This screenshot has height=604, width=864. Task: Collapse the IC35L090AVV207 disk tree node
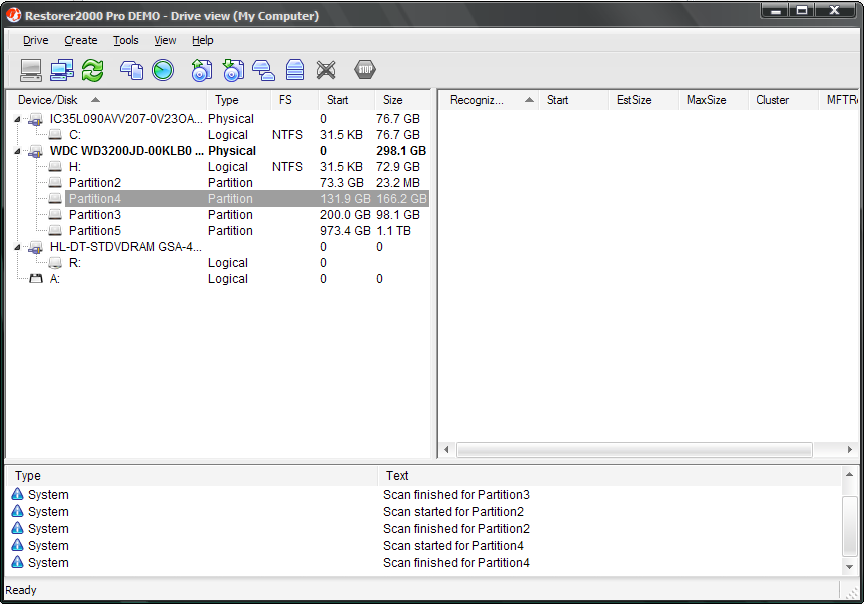tap(17, 119)
